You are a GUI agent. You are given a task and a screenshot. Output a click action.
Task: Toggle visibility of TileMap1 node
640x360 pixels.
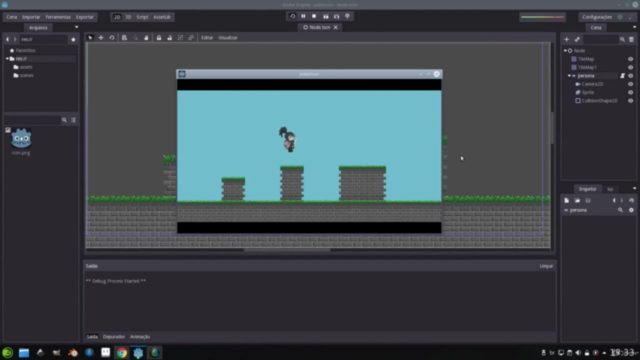tap(631, 67)
